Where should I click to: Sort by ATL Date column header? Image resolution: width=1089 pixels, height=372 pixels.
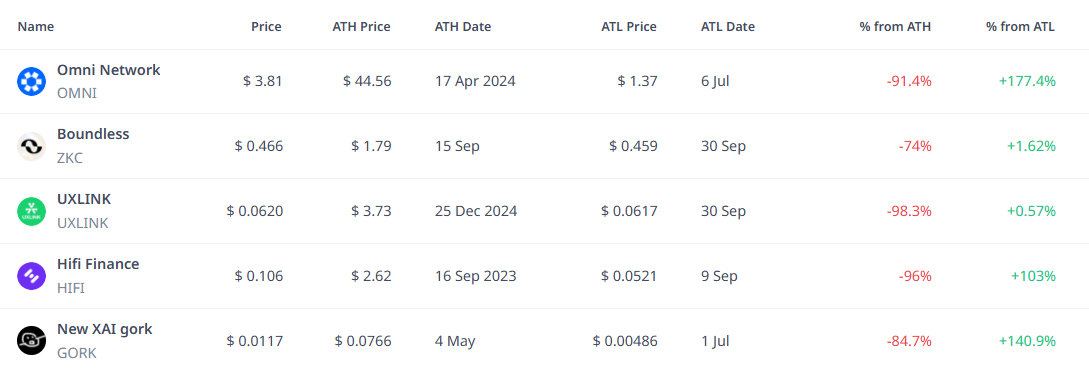(728, 27)
